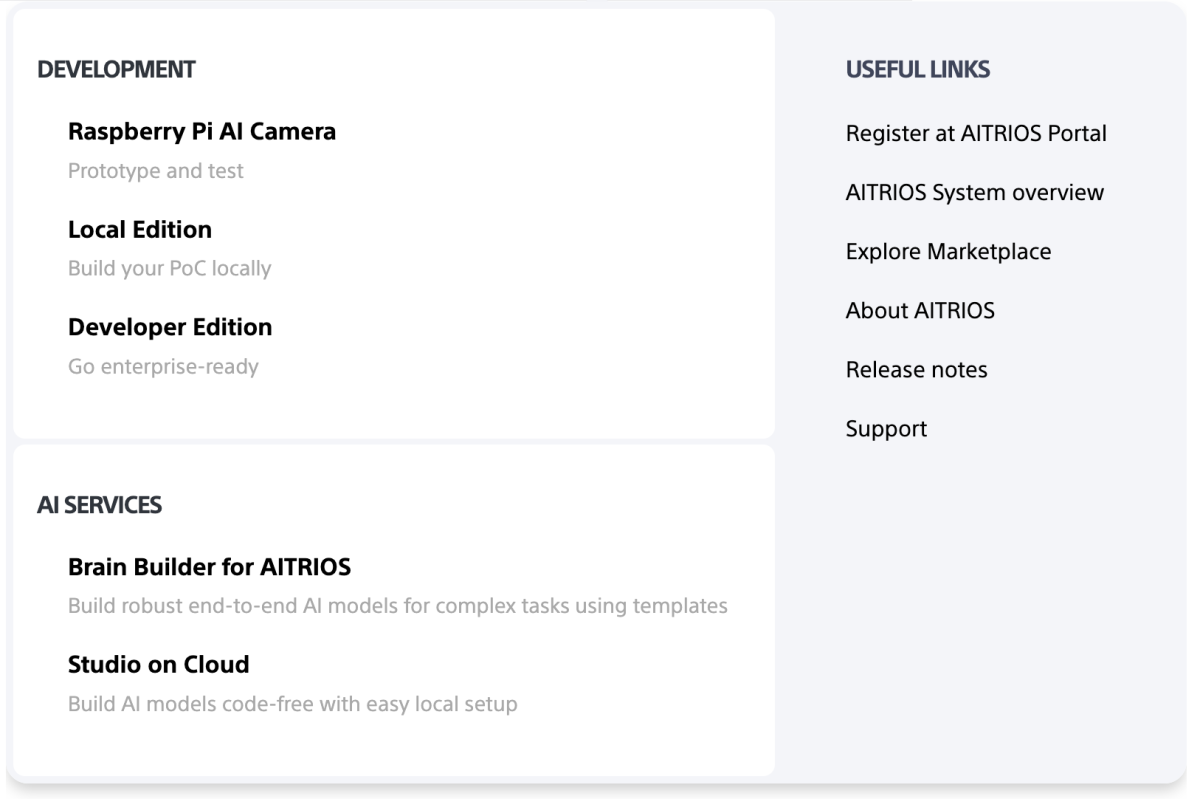The image size is (1200, 799).
Task: Open the About AITRIOS link
Action: [920, 310]
